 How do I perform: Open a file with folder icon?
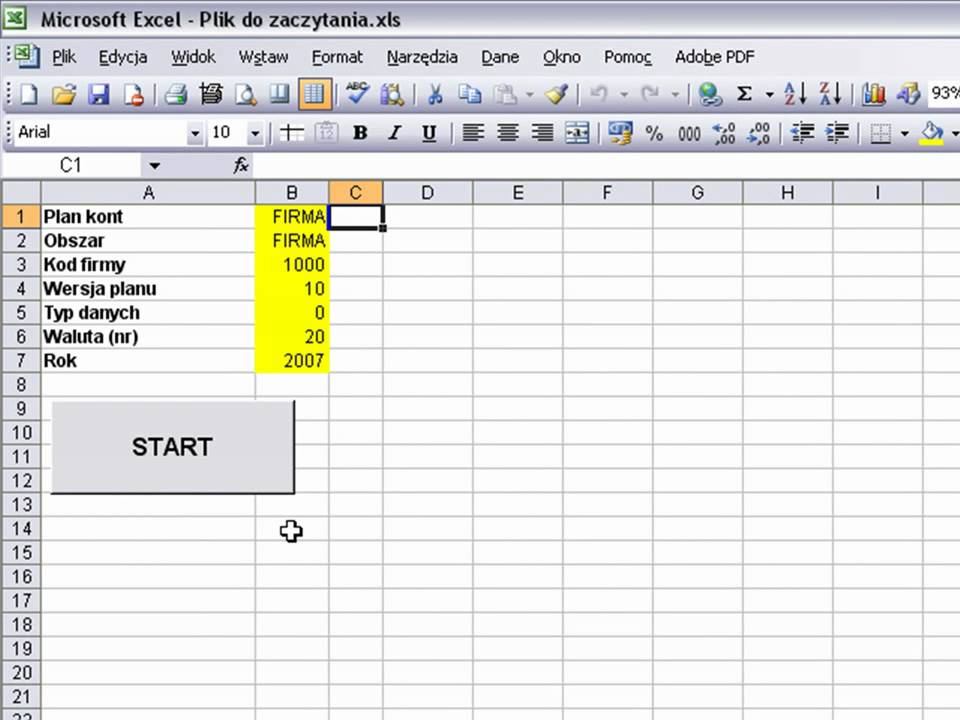click(x=64, y=94)
